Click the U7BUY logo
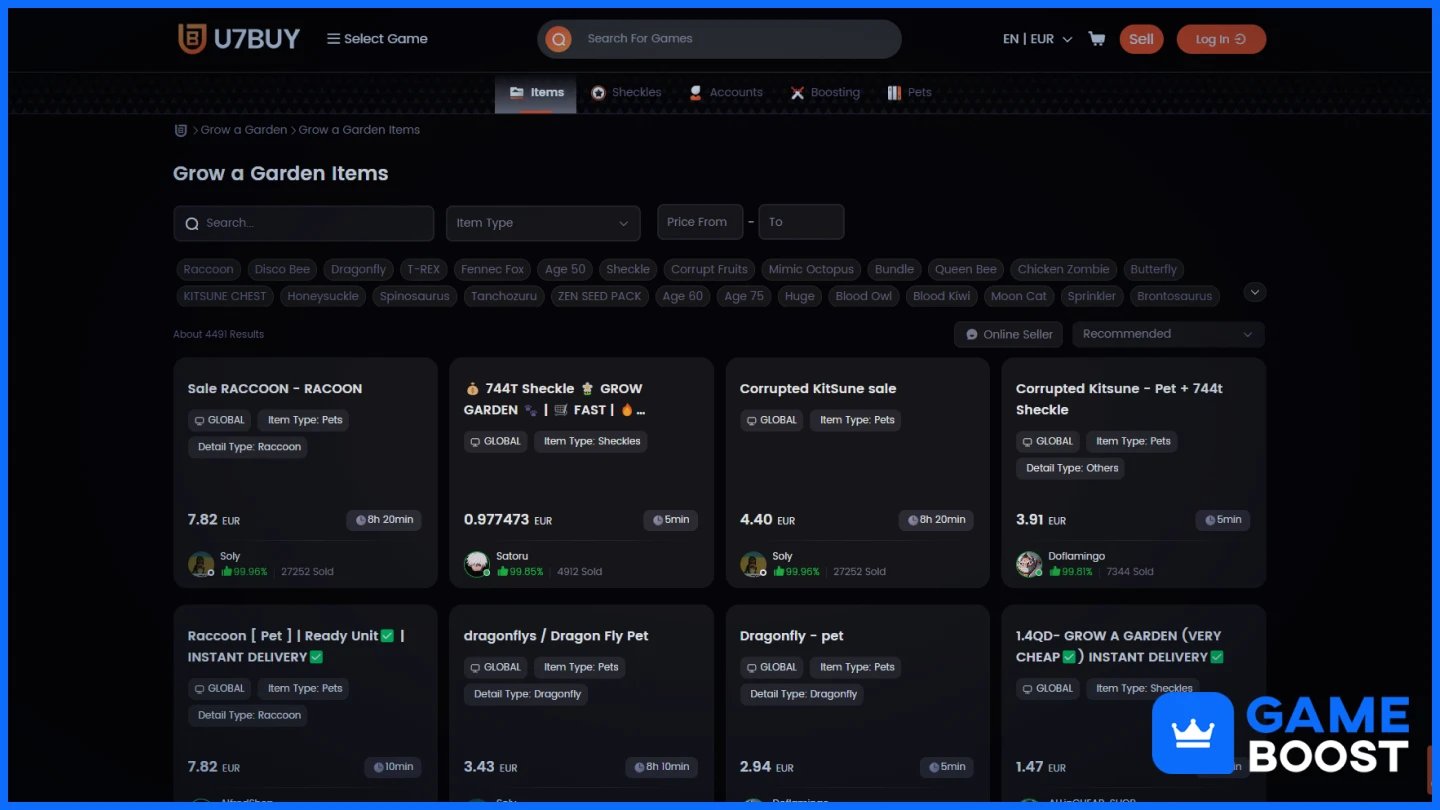The width and height of the screenshot is (1440, 810). [x=239, y=39]
